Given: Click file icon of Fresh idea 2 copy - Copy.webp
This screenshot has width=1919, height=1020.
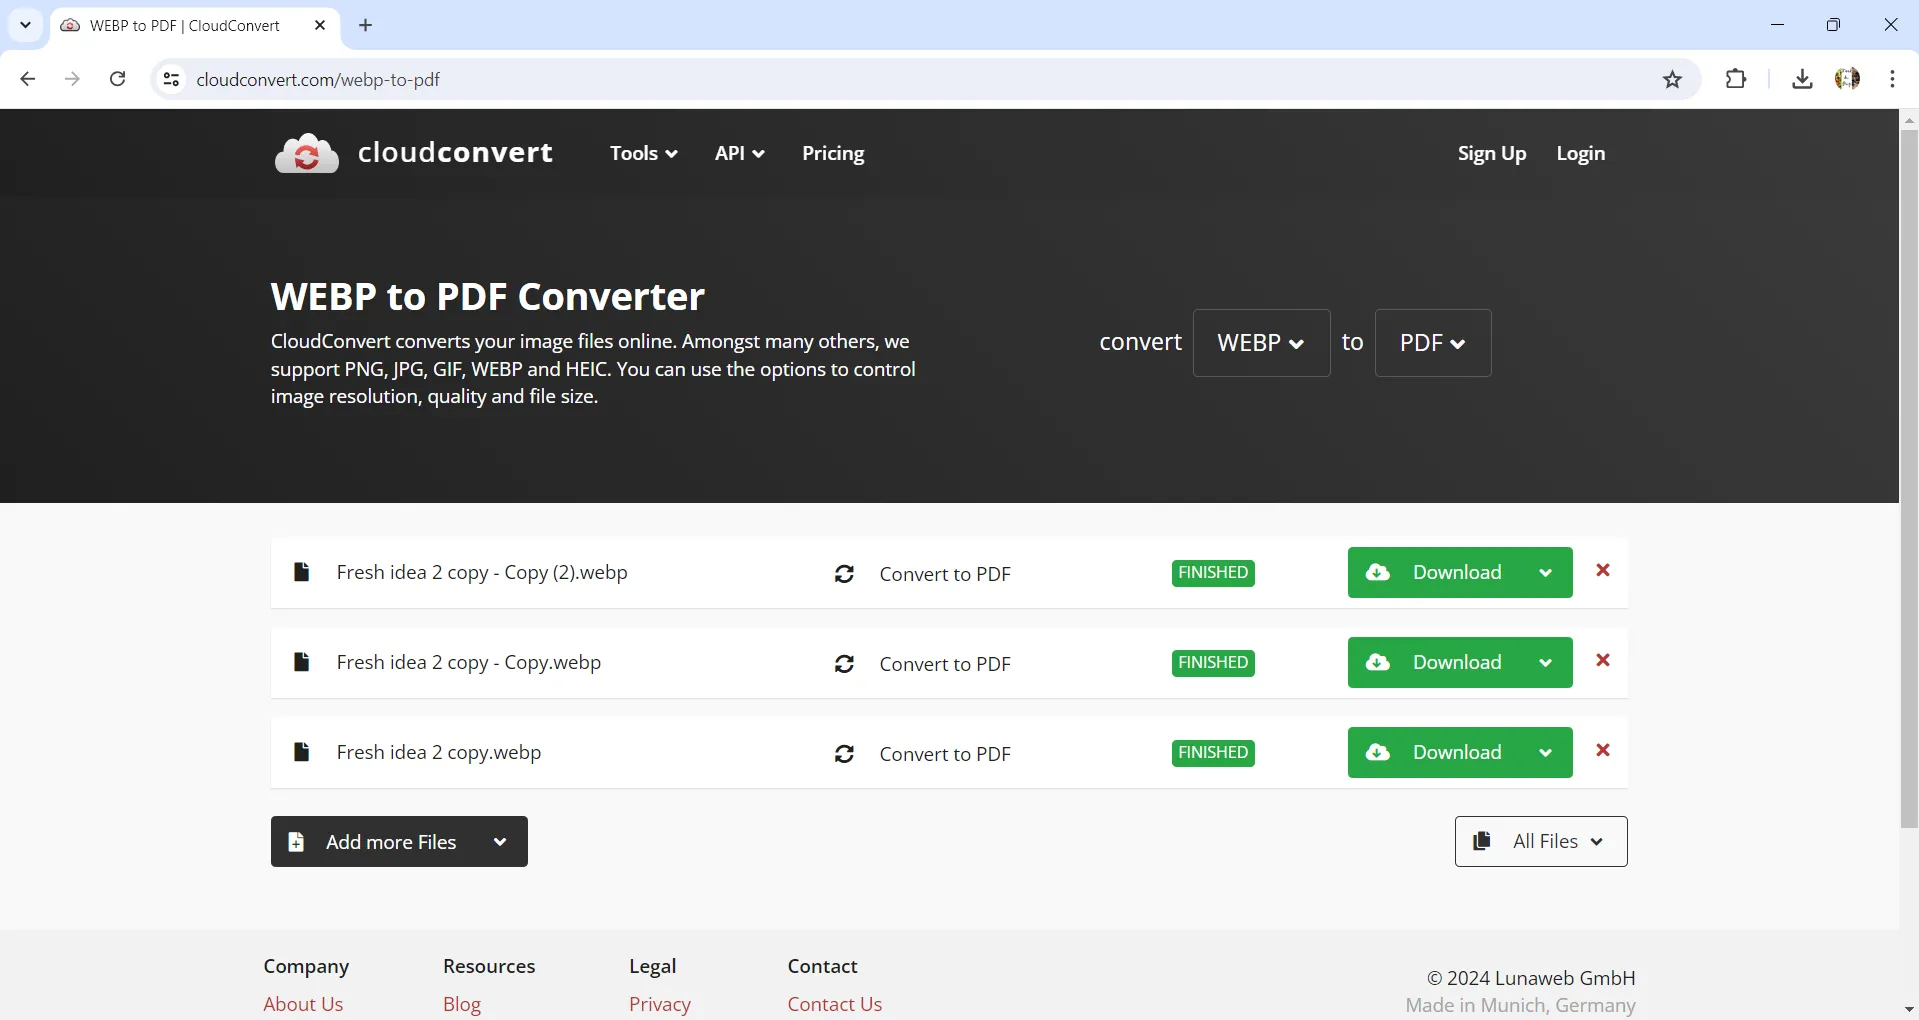Looking at the screenshot, I should 301,662.
